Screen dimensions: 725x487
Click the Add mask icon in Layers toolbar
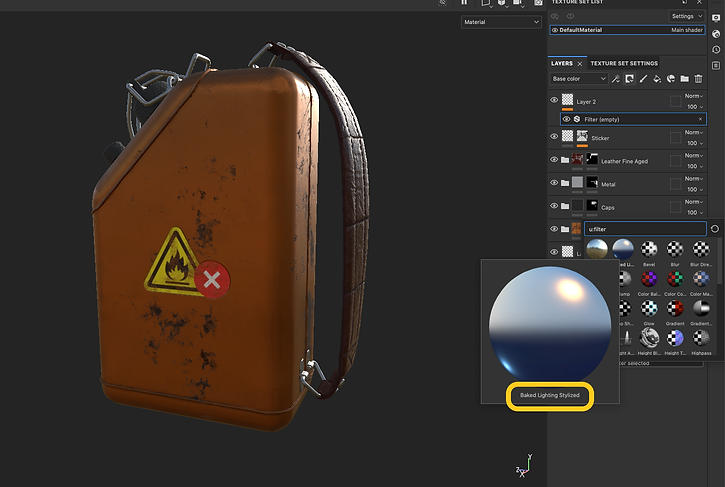[x=629, y=79]
